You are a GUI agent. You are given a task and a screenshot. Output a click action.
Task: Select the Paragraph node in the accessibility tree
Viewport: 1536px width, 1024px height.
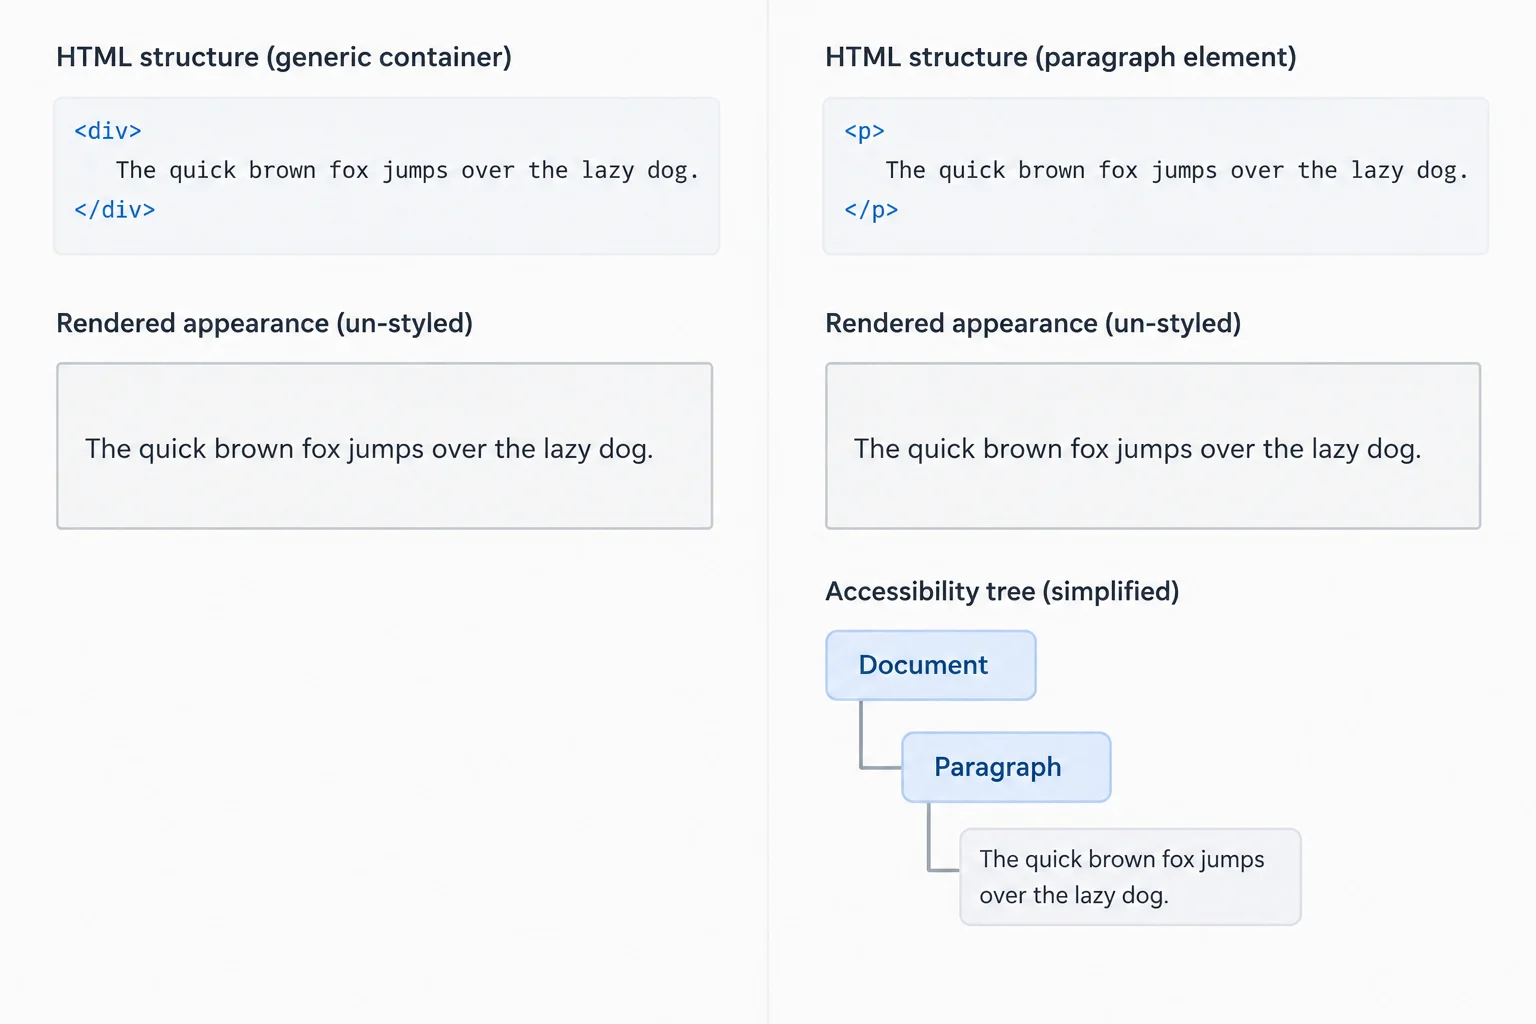tap(1006, 767)
